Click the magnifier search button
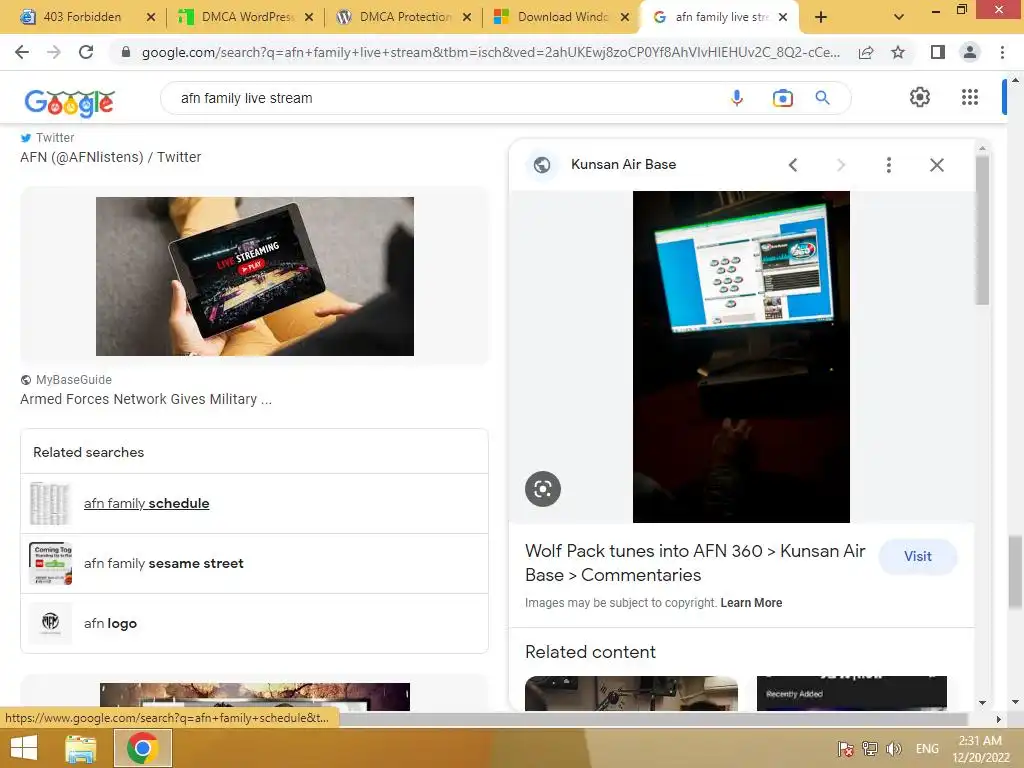The image size is (1024, 768). (x=822, y=98)
